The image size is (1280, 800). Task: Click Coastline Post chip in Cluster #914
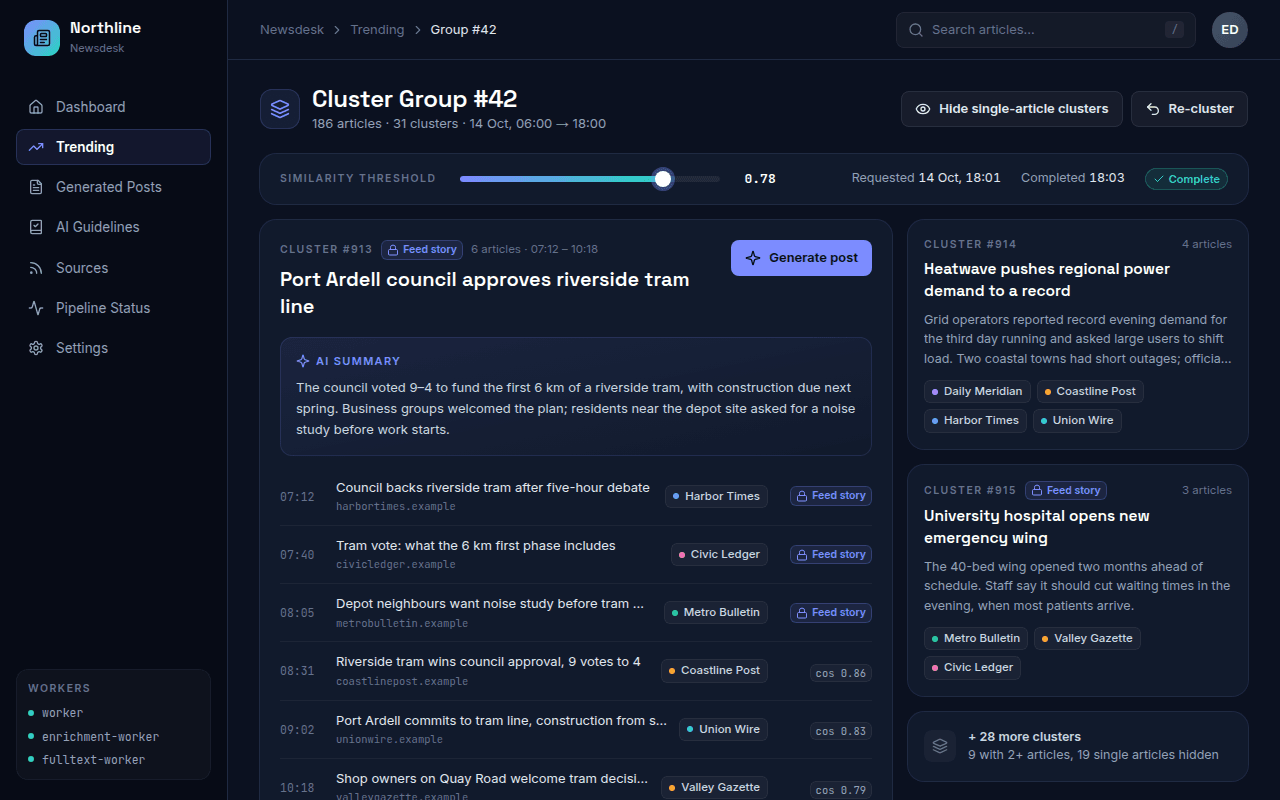point(1090,391)
